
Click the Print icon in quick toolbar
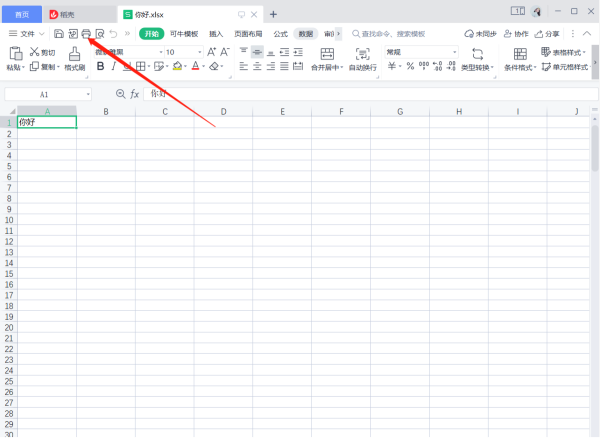click(86, 34)
